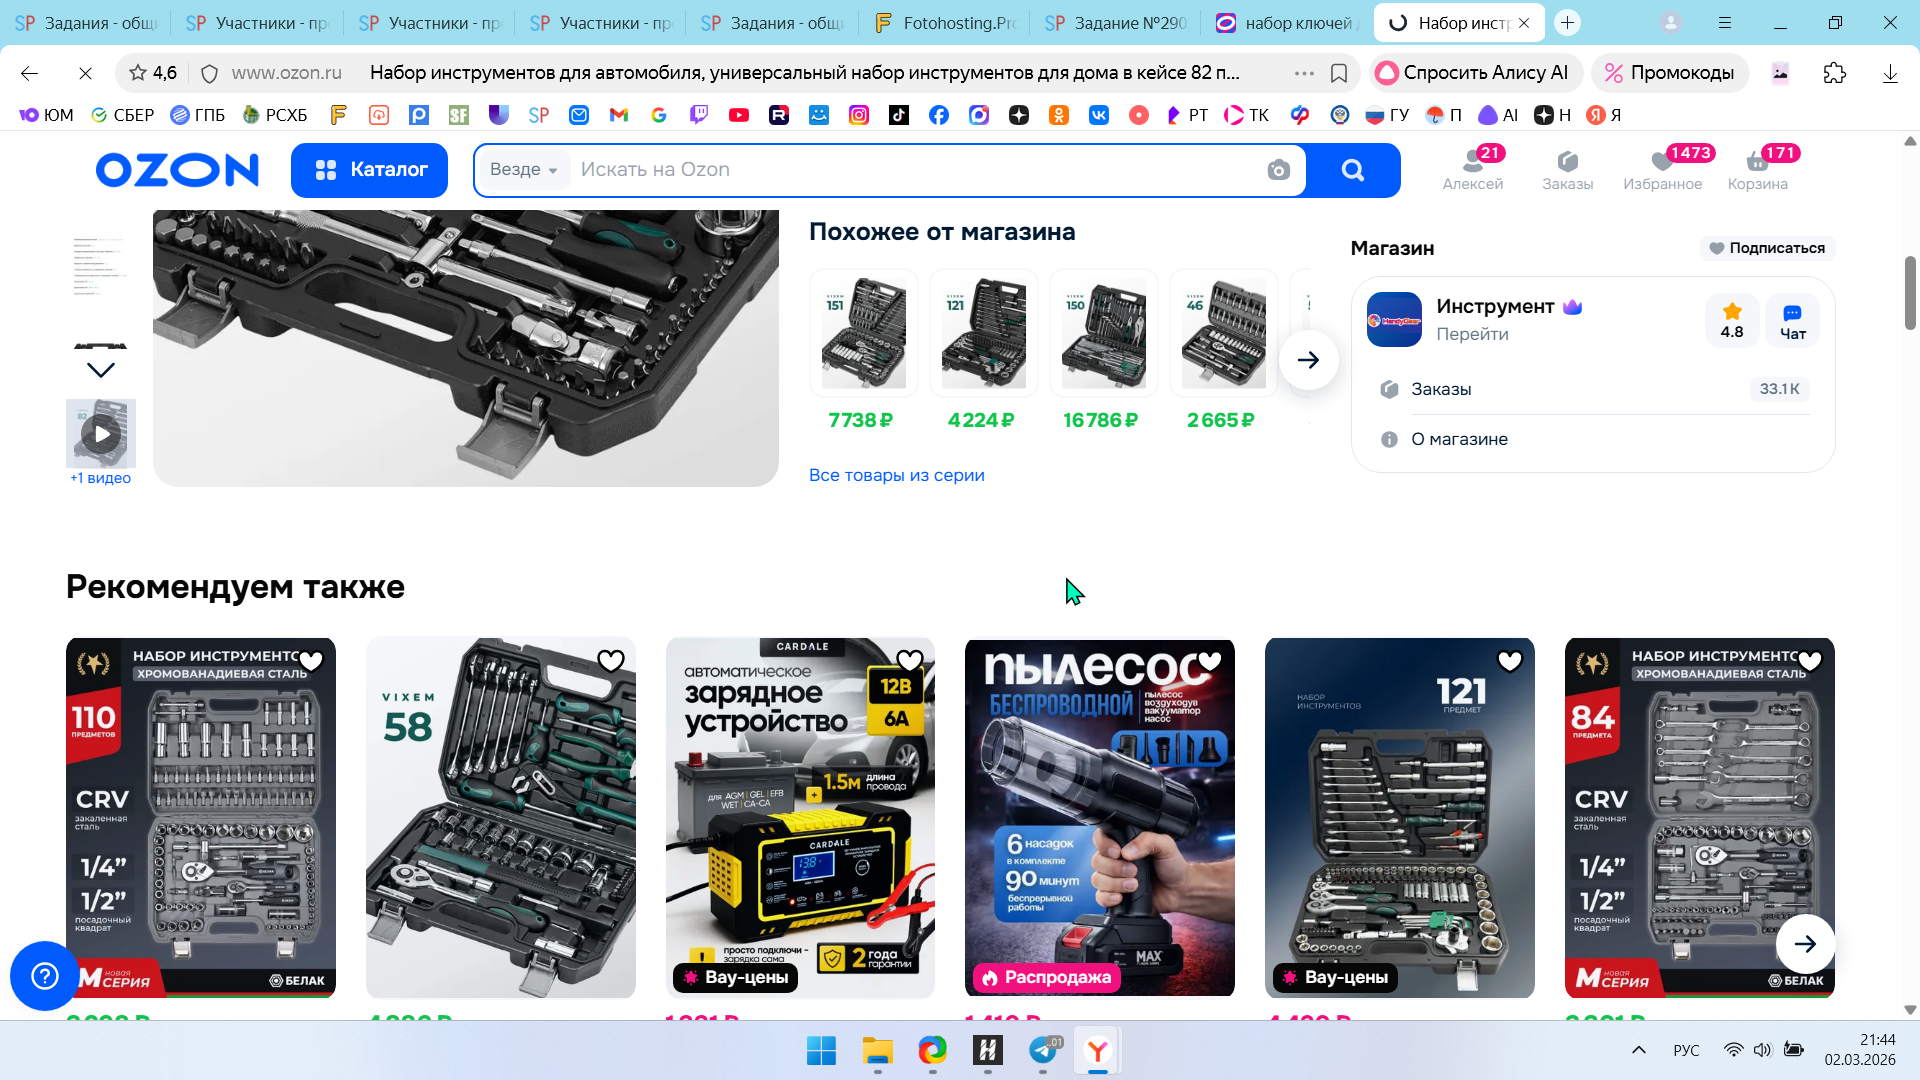Click the blue help question-mark button
1920x1080 pixels.
tap(44, 975)
